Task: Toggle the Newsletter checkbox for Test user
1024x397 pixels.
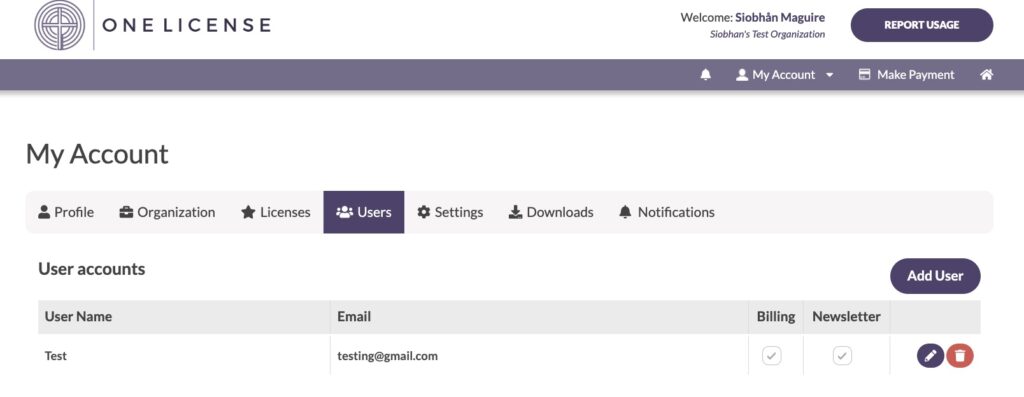Action: [x=842, y=356]
